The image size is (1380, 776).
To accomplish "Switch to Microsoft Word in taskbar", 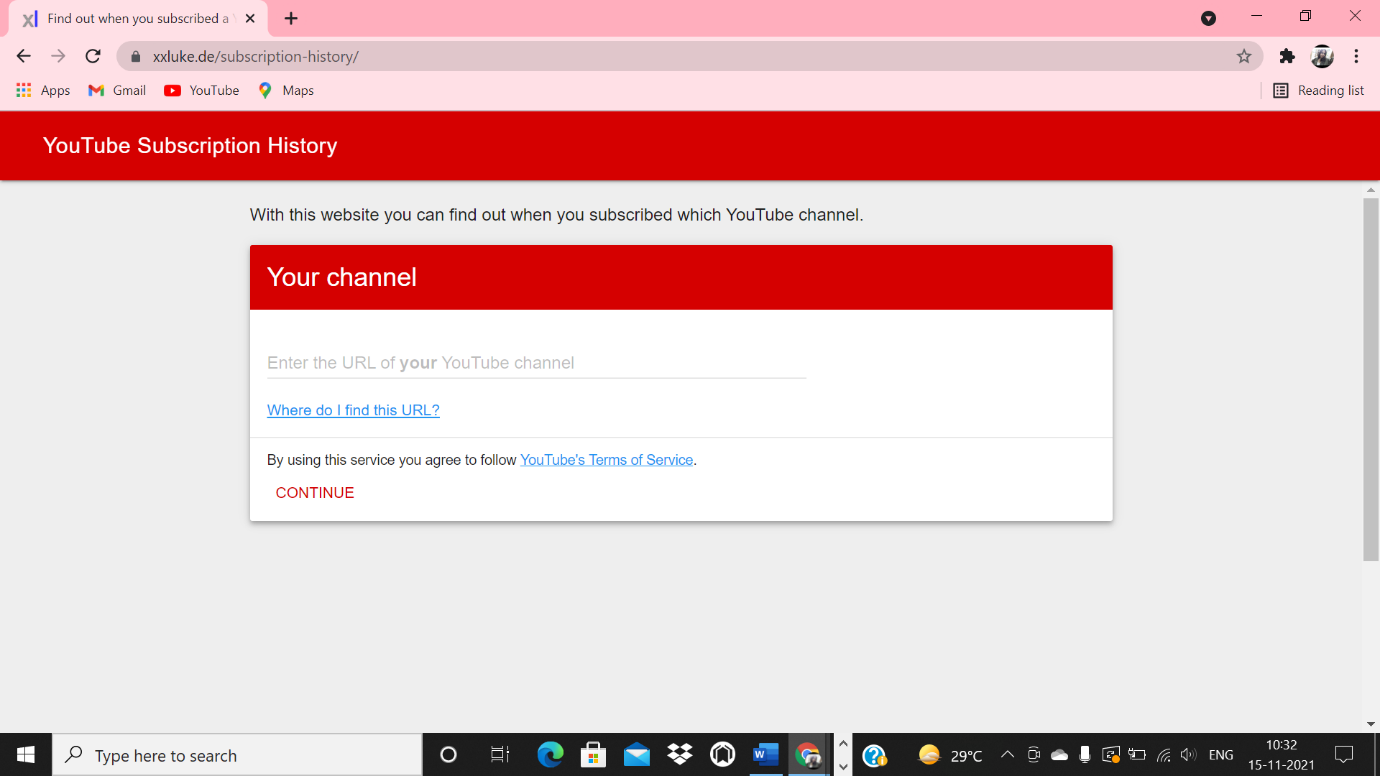I will click(766, 755).
